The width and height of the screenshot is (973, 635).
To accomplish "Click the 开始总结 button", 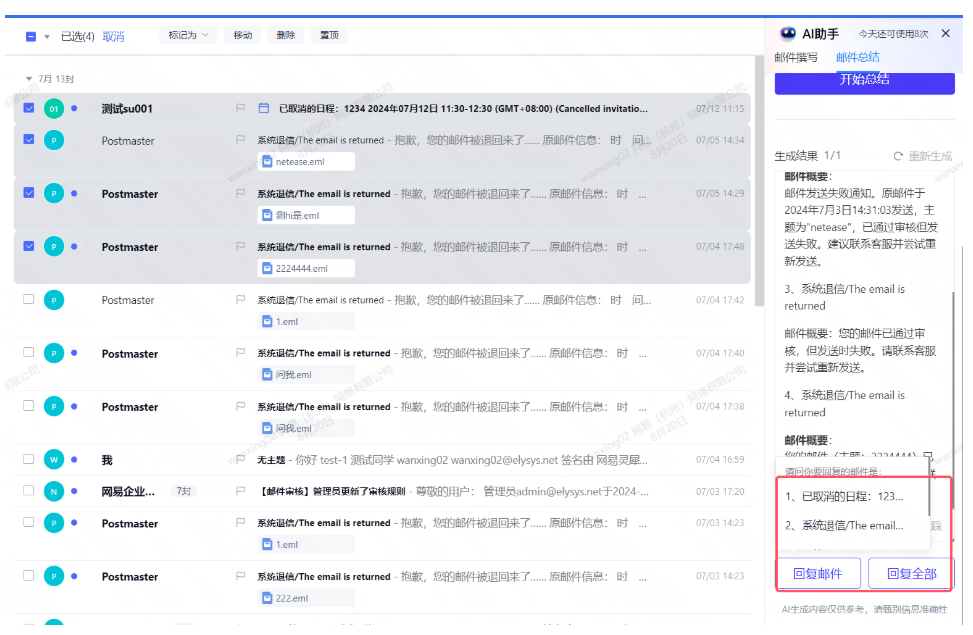I will pos(864,82).
